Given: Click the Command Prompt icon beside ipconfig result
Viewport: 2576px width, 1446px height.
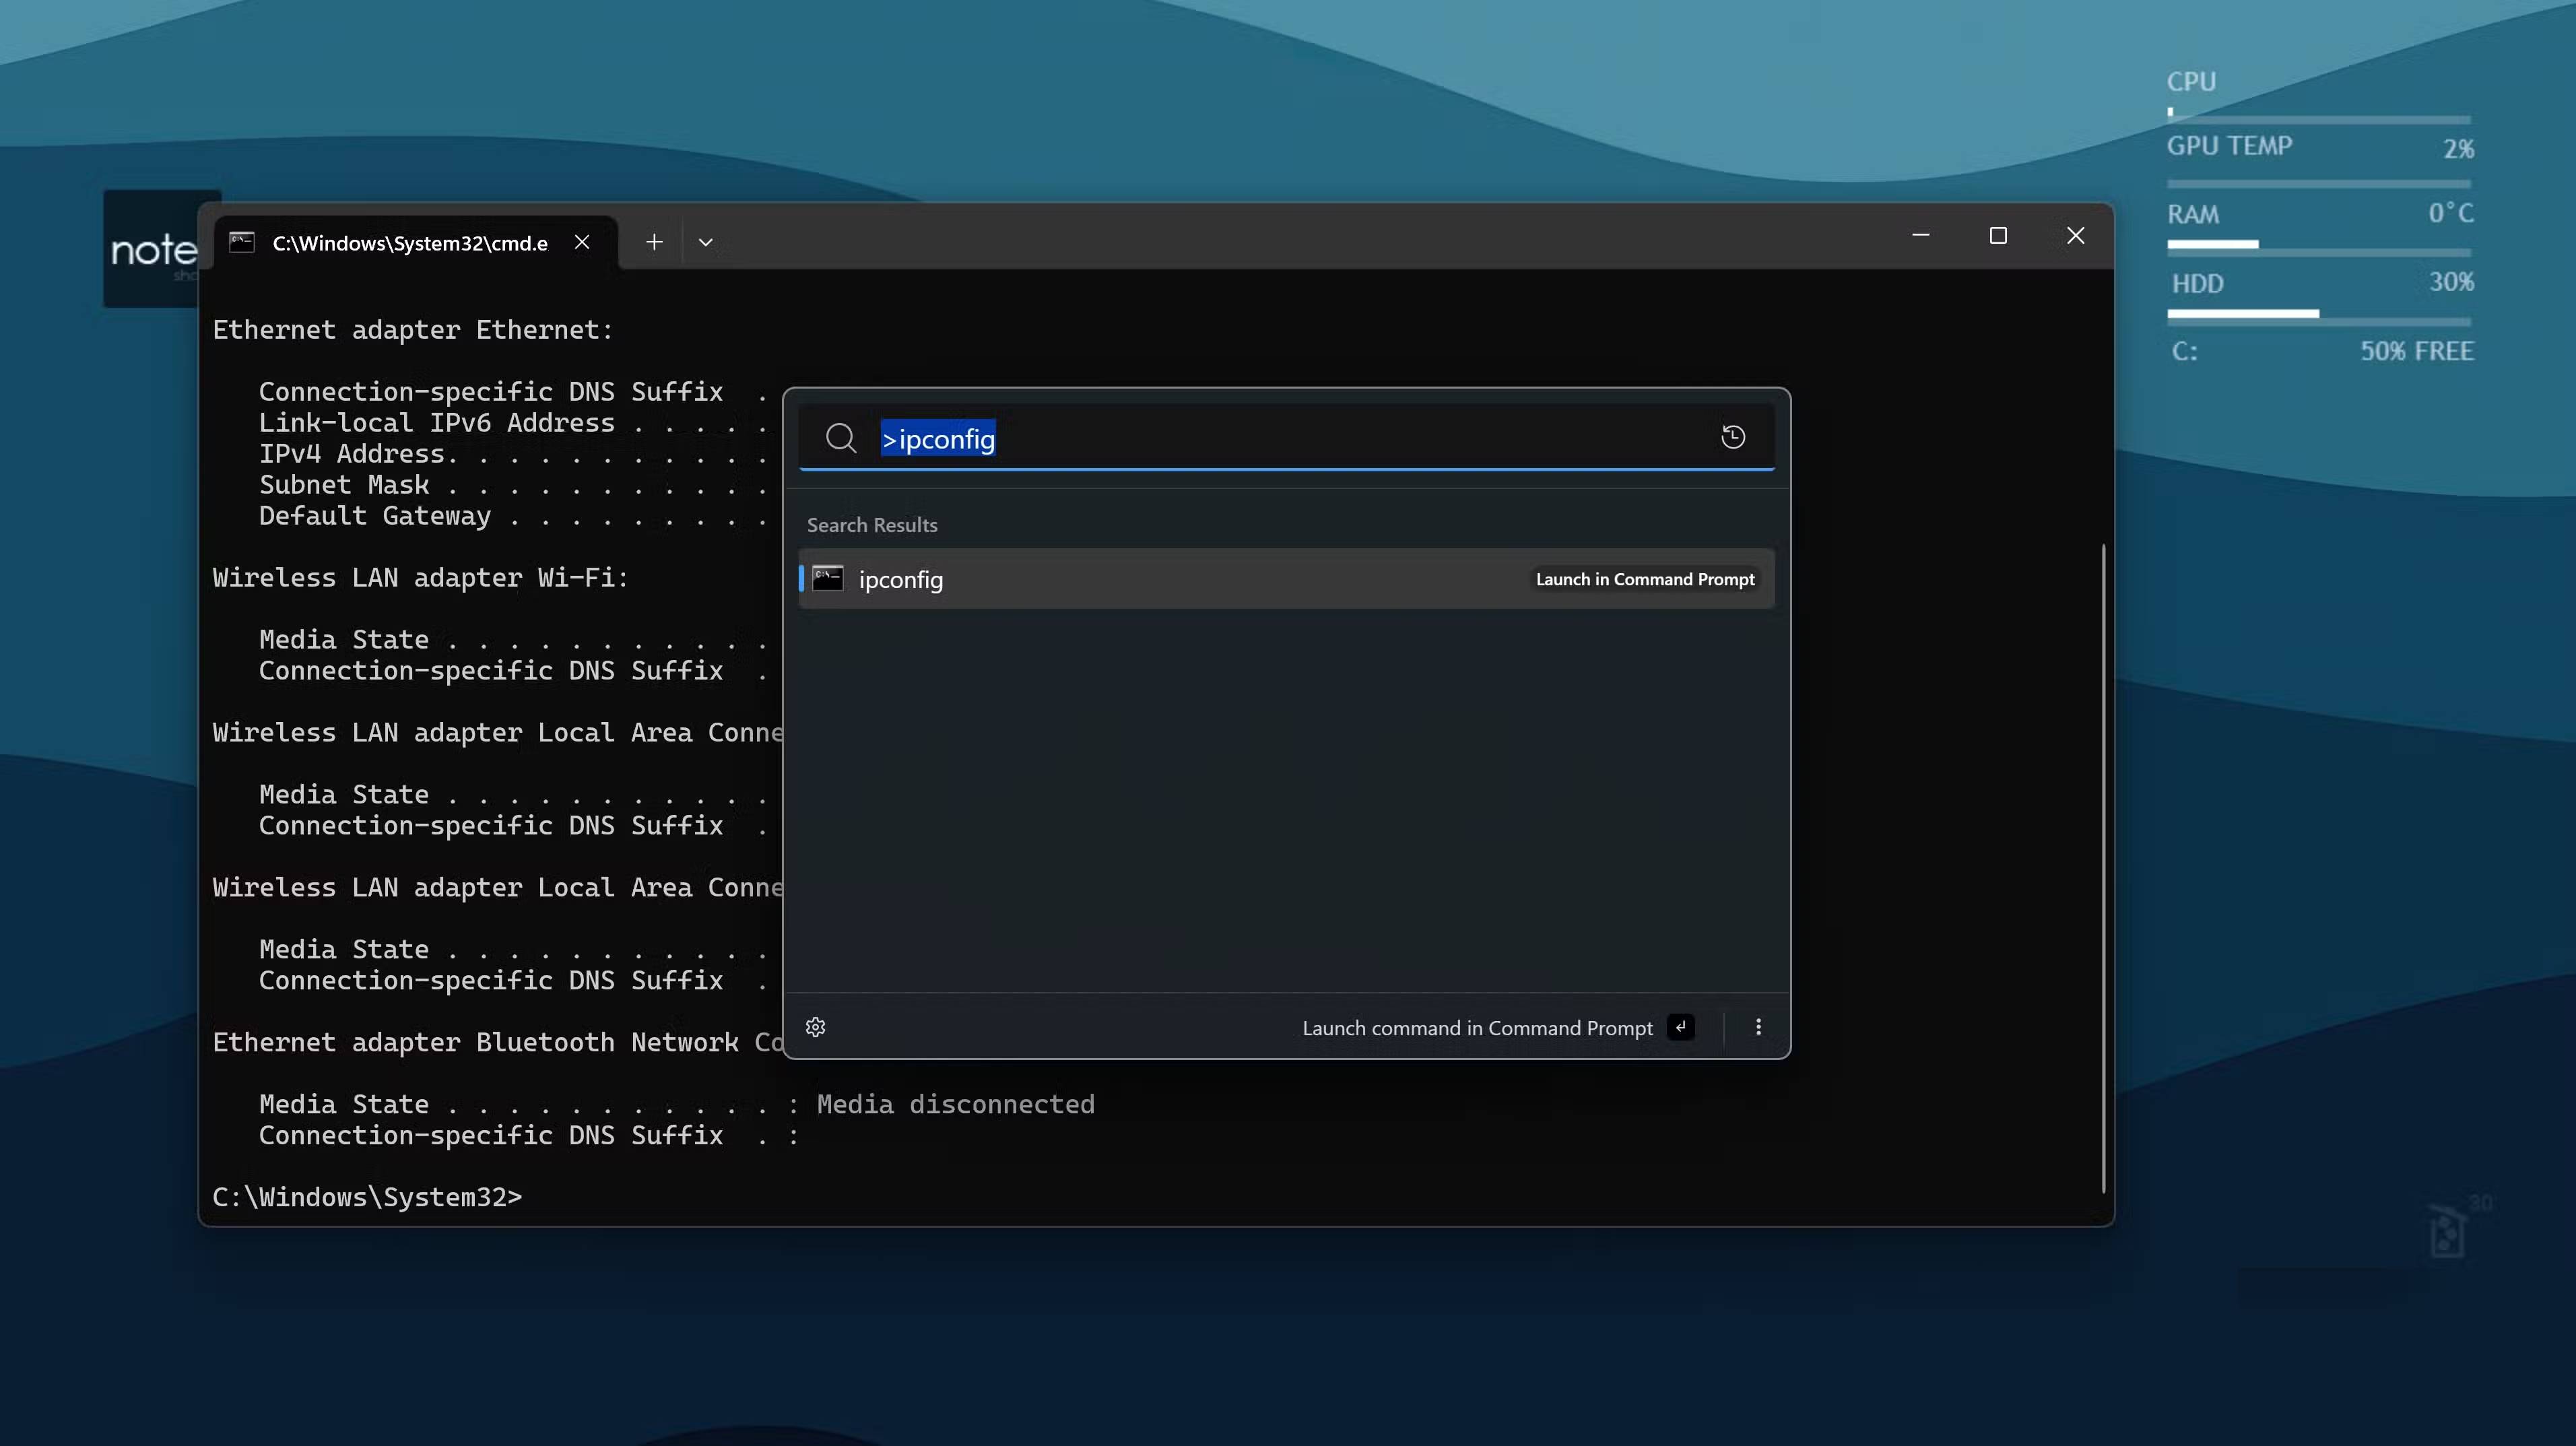Looking at the screenshot, I should pyautogui.click(x=827, y=578).
